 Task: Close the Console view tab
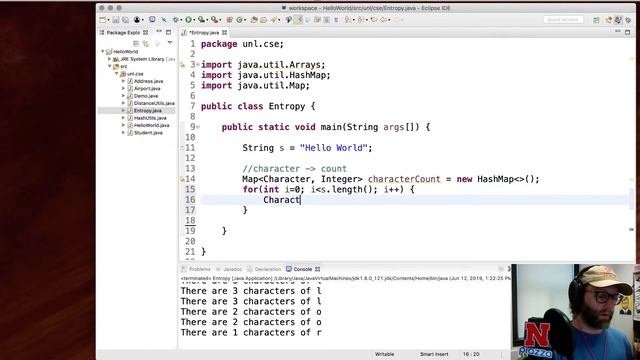click(318, 269)
